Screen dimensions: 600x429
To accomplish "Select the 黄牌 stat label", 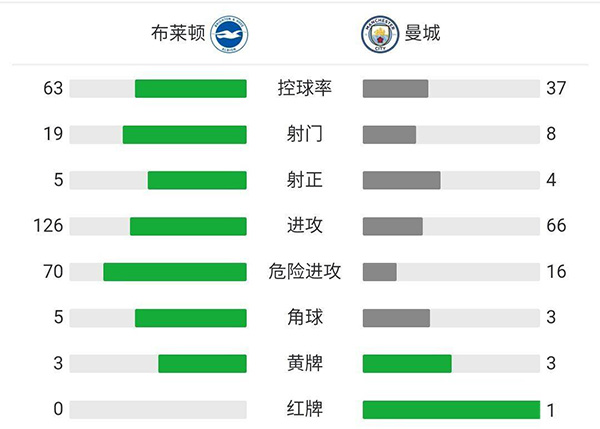I will coord(304,363).
